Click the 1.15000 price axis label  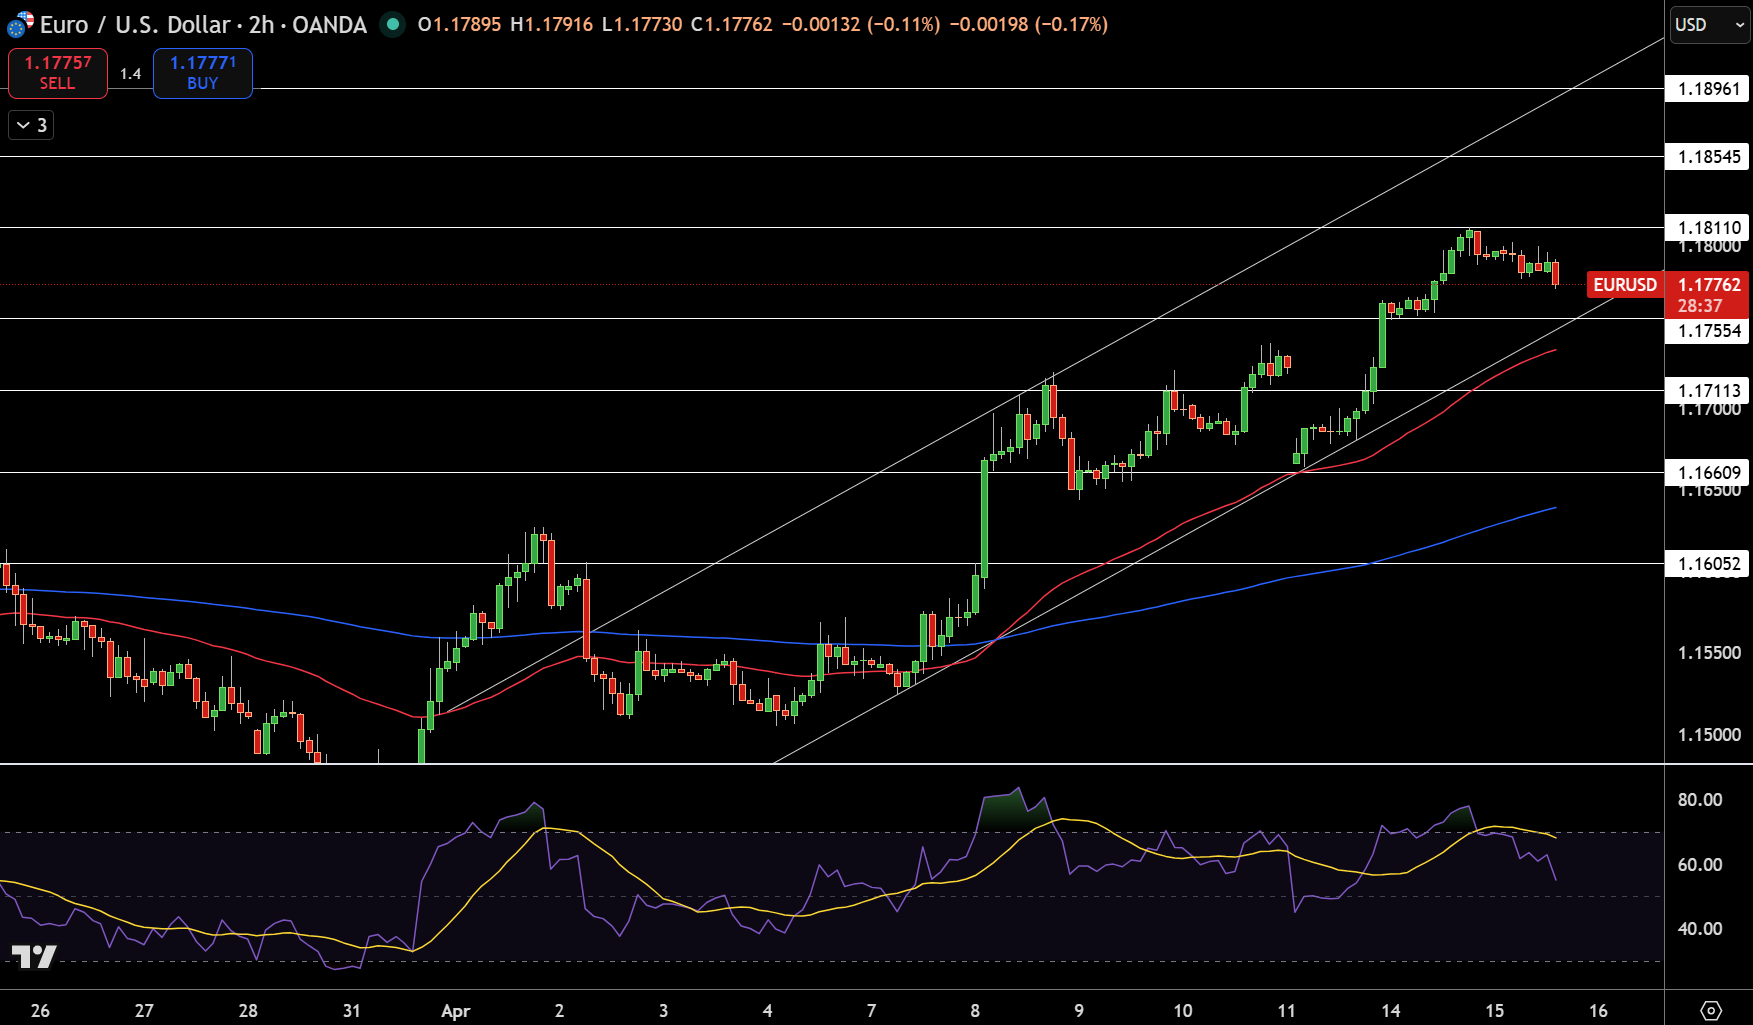tap(1709, 735)
